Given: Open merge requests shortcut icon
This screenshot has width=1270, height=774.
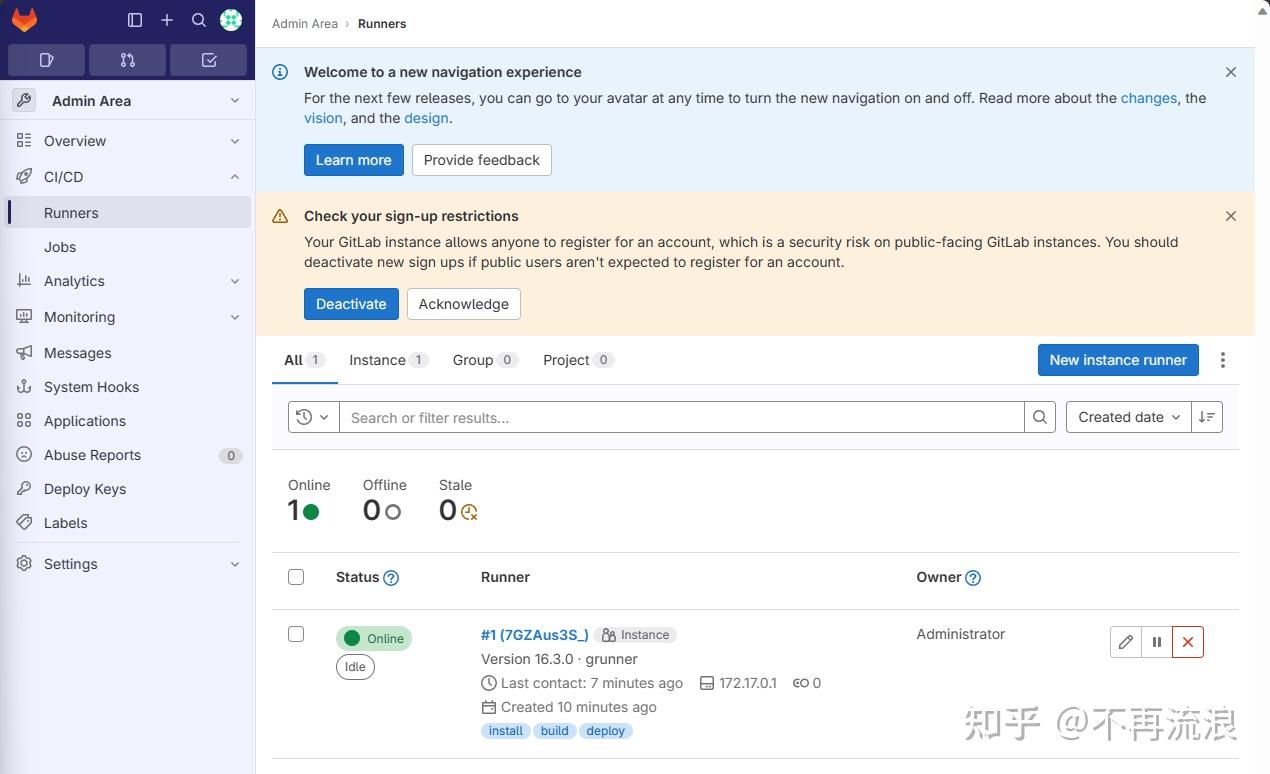Looking at the screenshot, I should coord(127,60).
